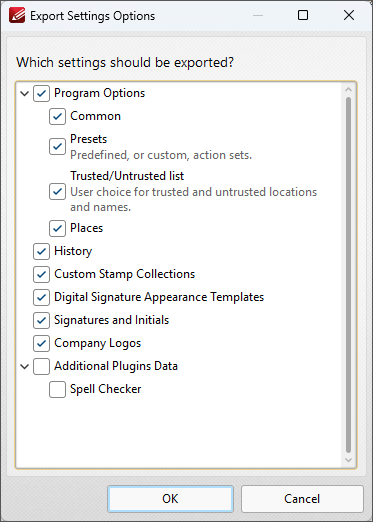Toggle the Presets checkbox
The image size is (373, 522).
57,147
